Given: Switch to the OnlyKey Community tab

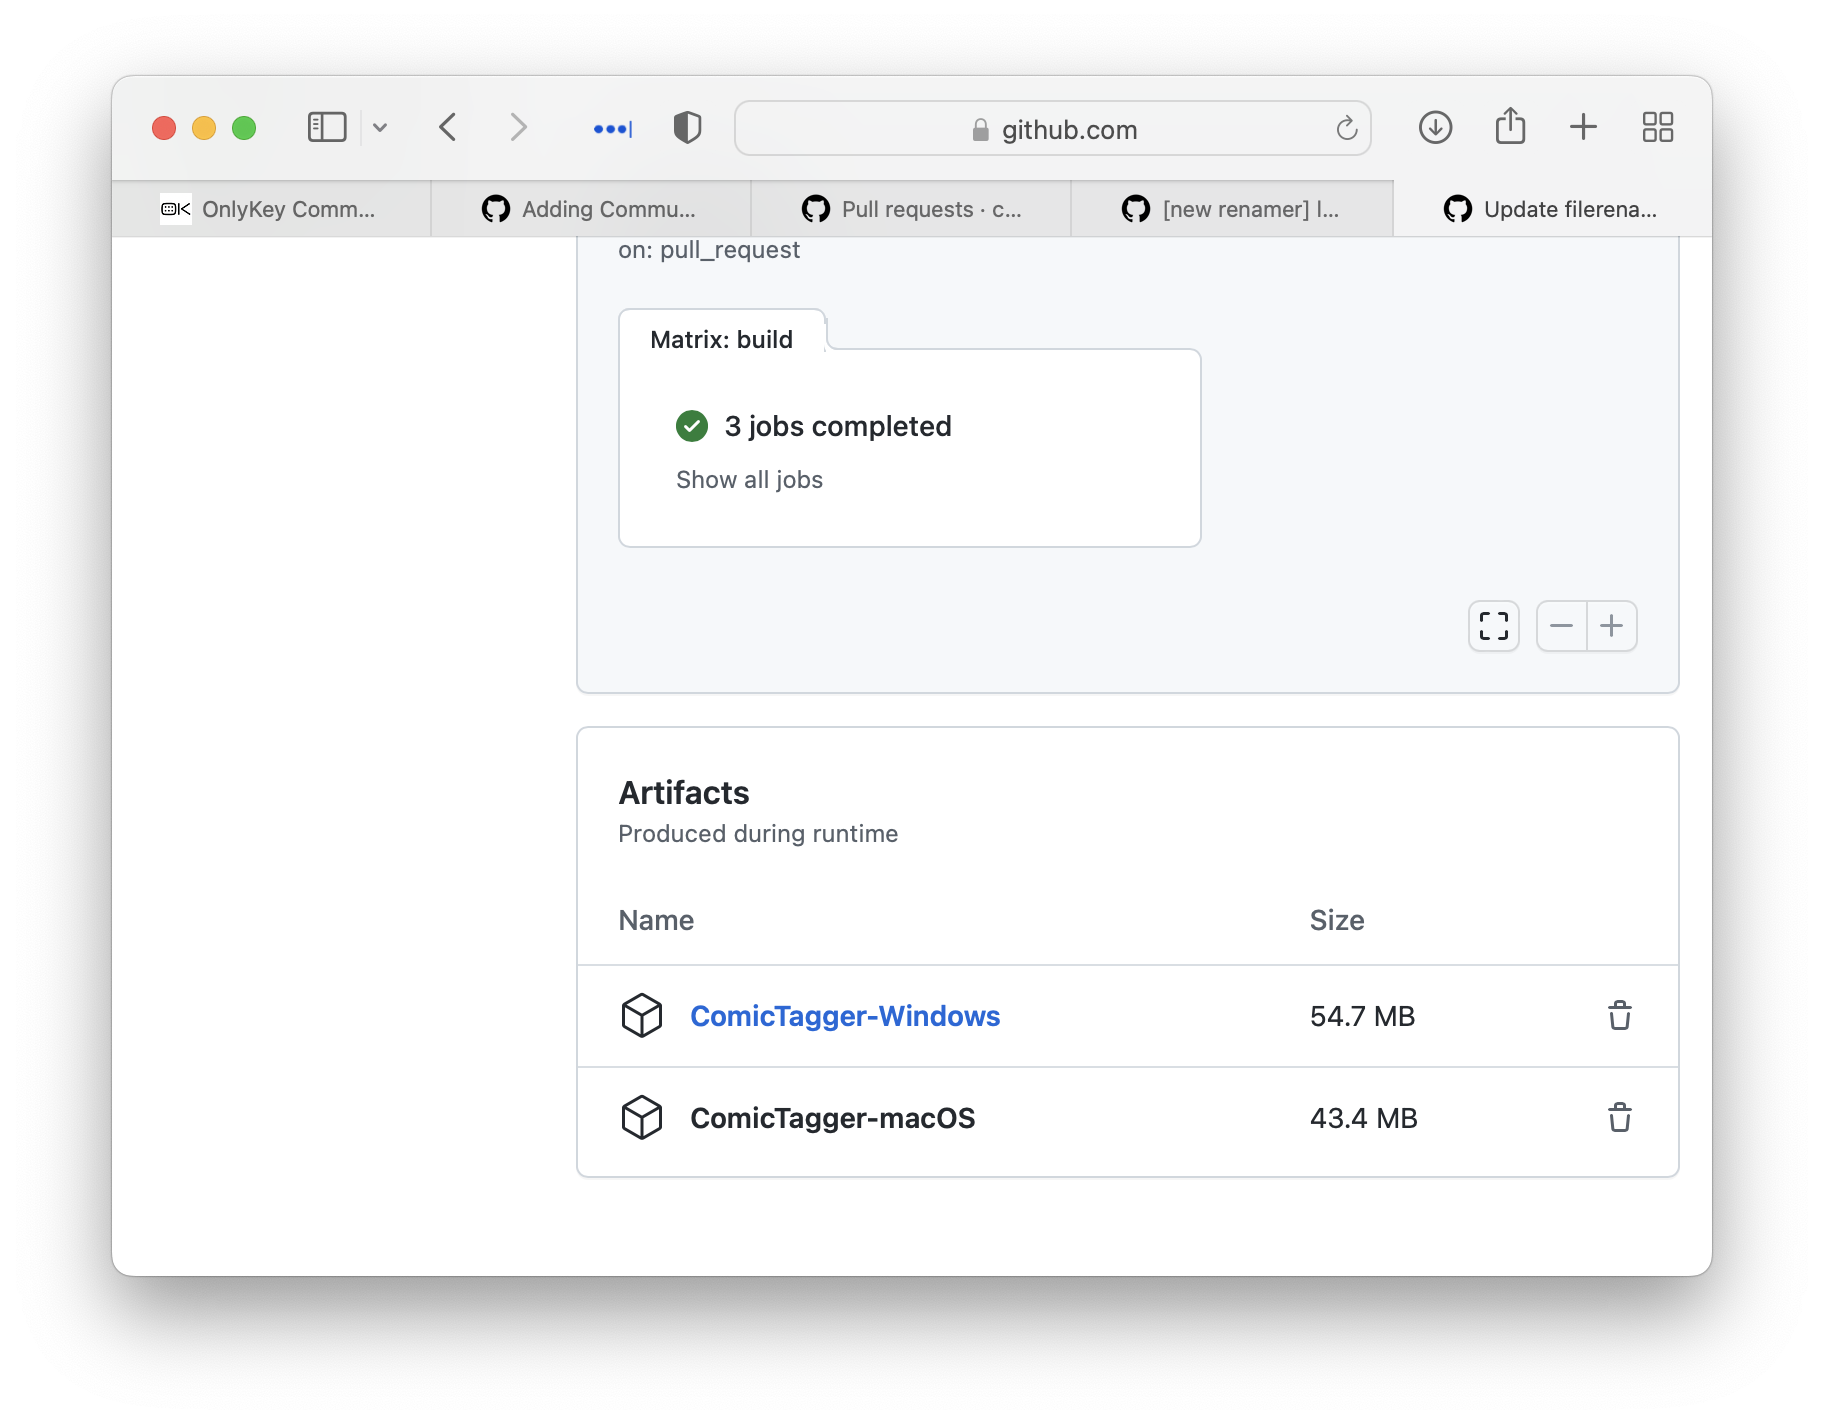Looking at the screenshot, I should 271,209.
